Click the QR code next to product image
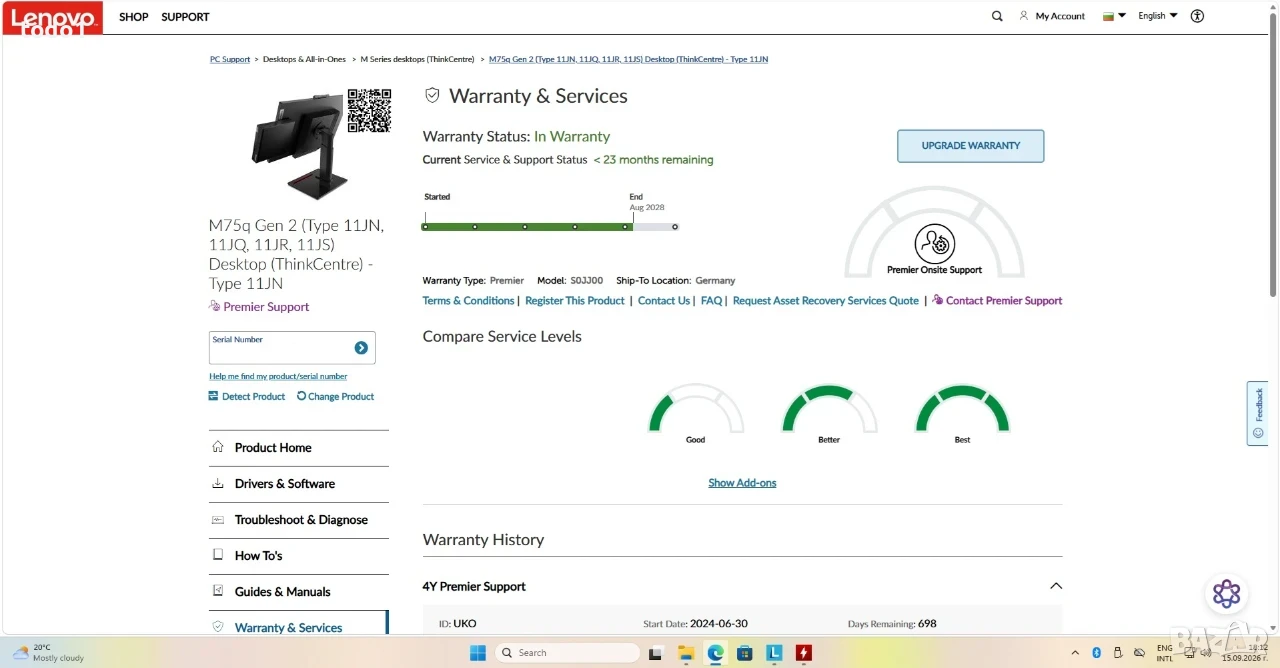 (x=369, y=110)
